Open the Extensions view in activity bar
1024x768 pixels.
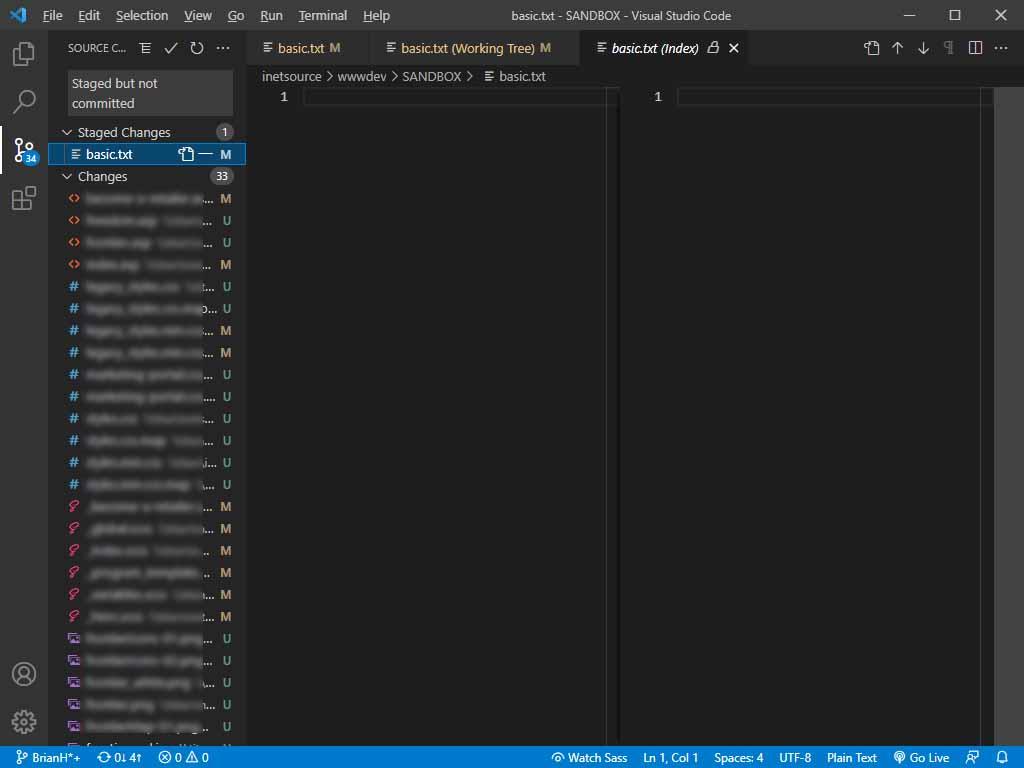(24, 198)
